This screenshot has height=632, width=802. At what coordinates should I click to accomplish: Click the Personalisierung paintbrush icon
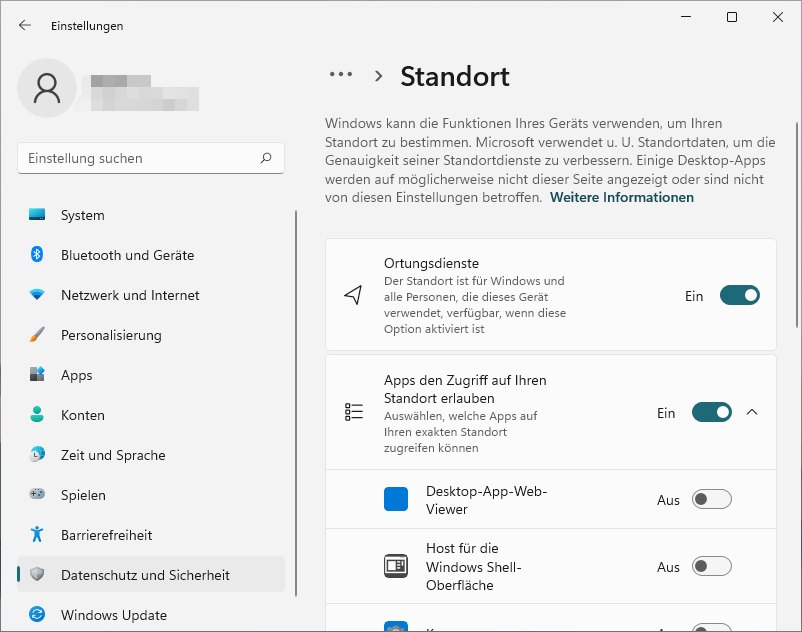pos(37,334)
